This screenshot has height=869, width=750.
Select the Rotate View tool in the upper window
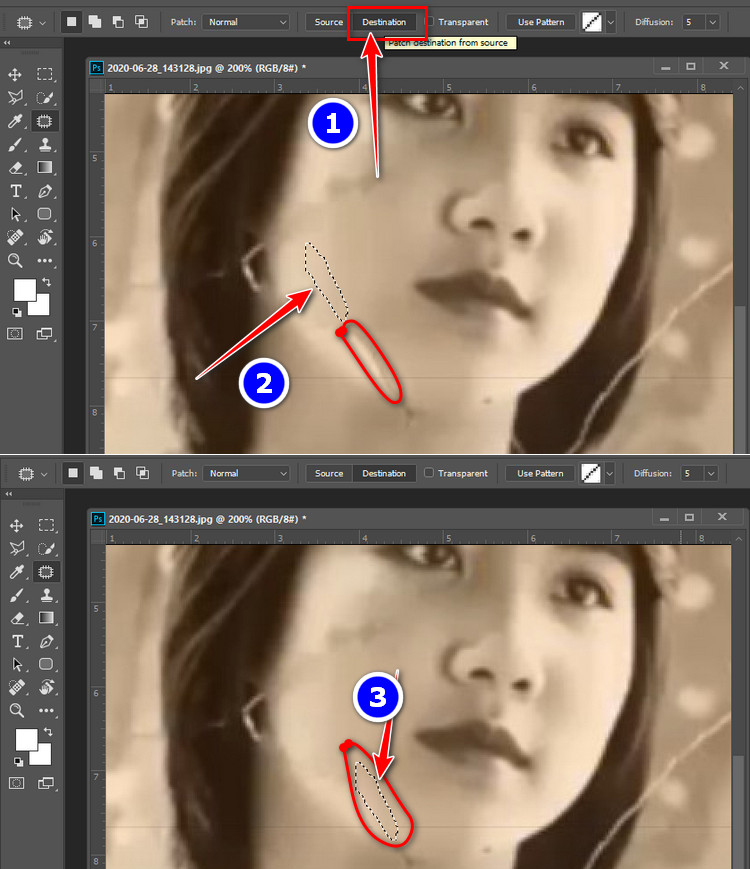(x=44, y=237)
